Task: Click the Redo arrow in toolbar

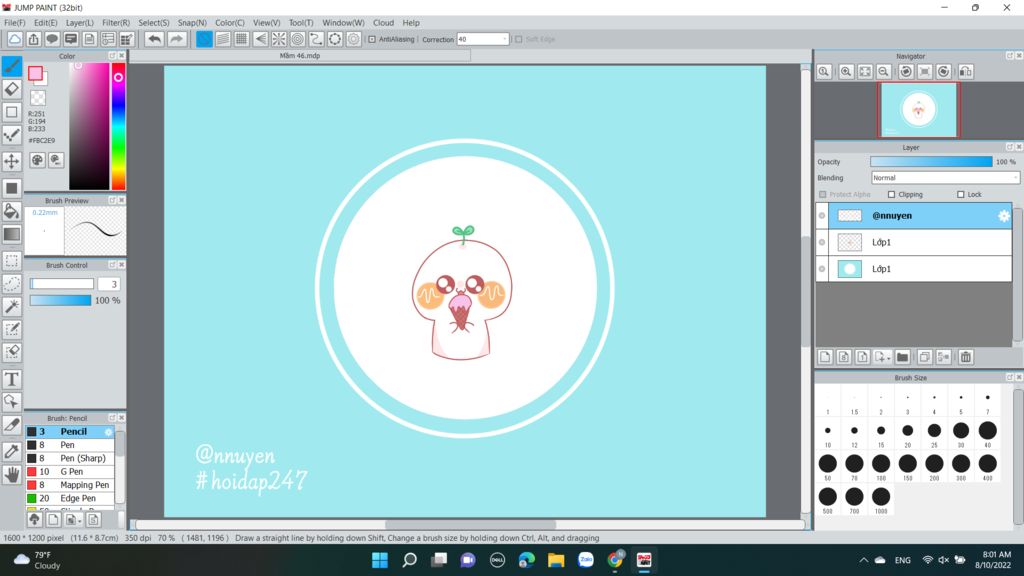Action: coord(176,39)
